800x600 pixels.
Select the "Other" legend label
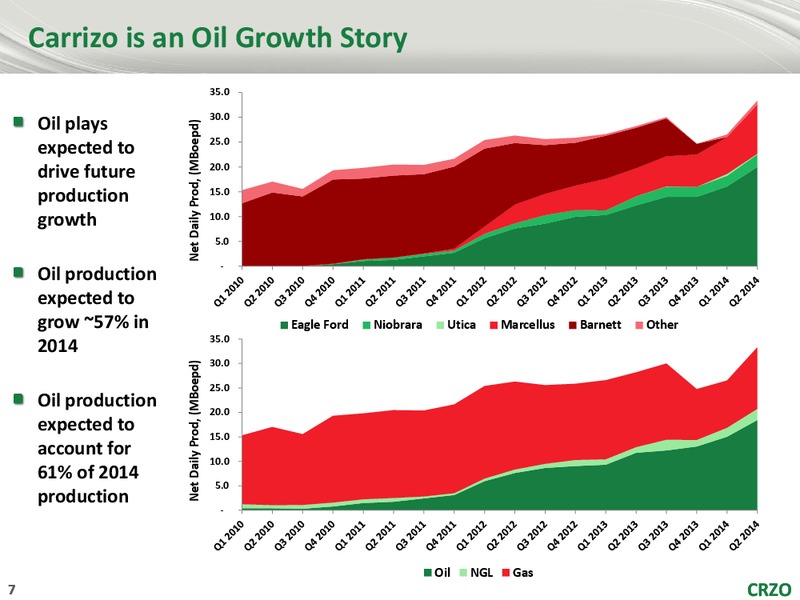pyautogui.click(x=662, y=325)
